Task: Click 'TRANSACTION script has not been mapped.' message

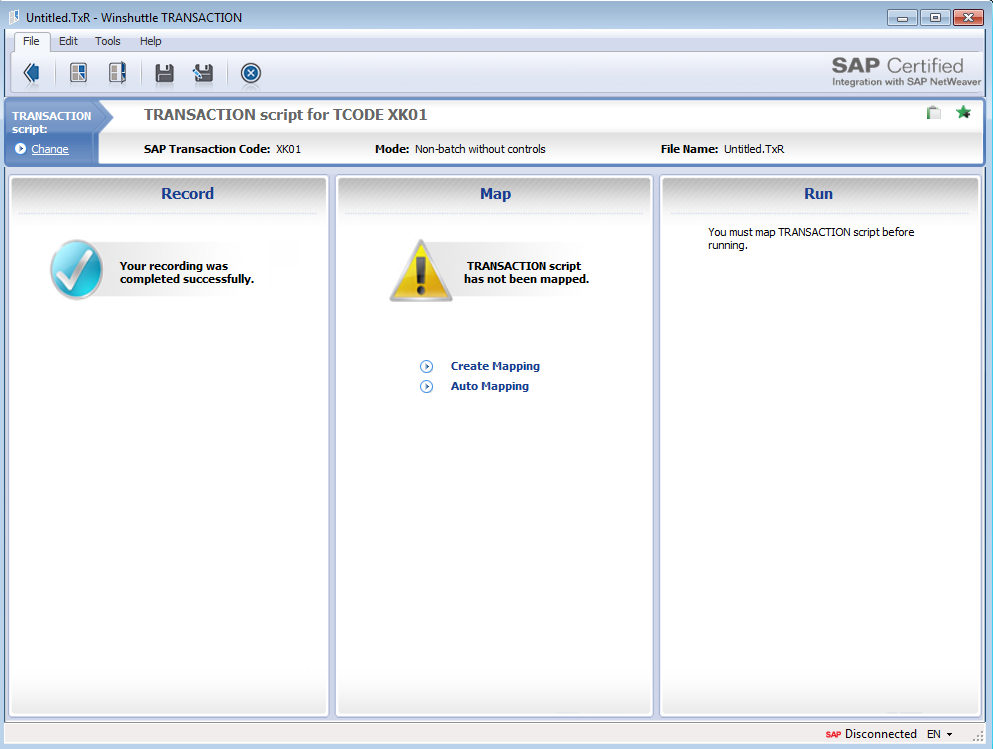Action: pyautogui.click(x=526, y=273)
